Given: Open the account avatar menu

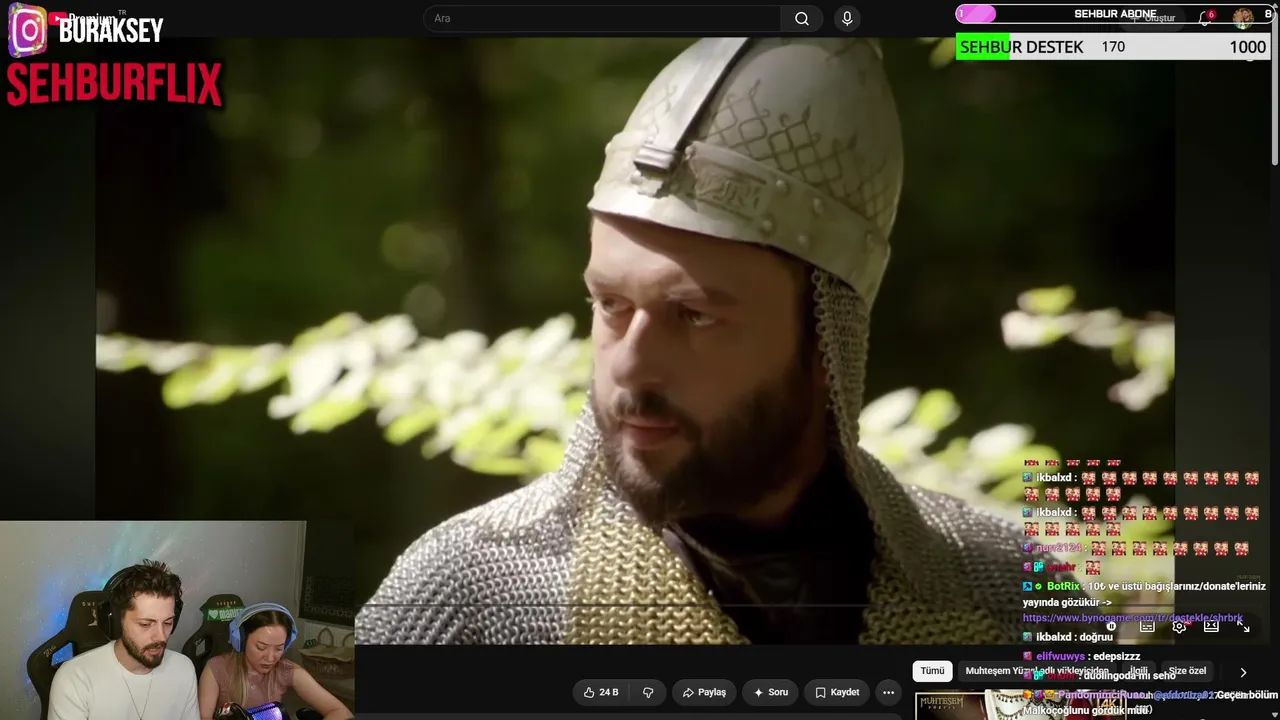Looking at the screenshot, I should 1243,17.
